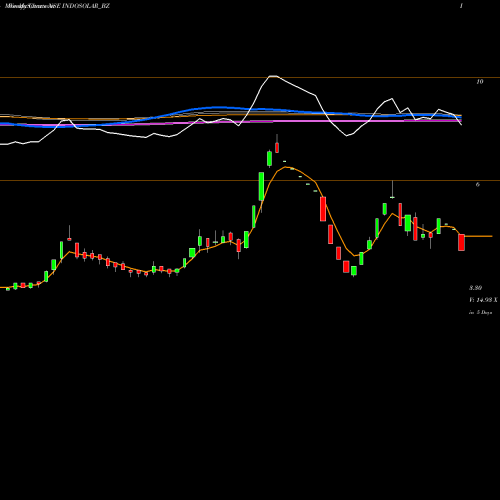
Task: Click the highest red candlestick near the peak
Action: click(x=277, y=147)
